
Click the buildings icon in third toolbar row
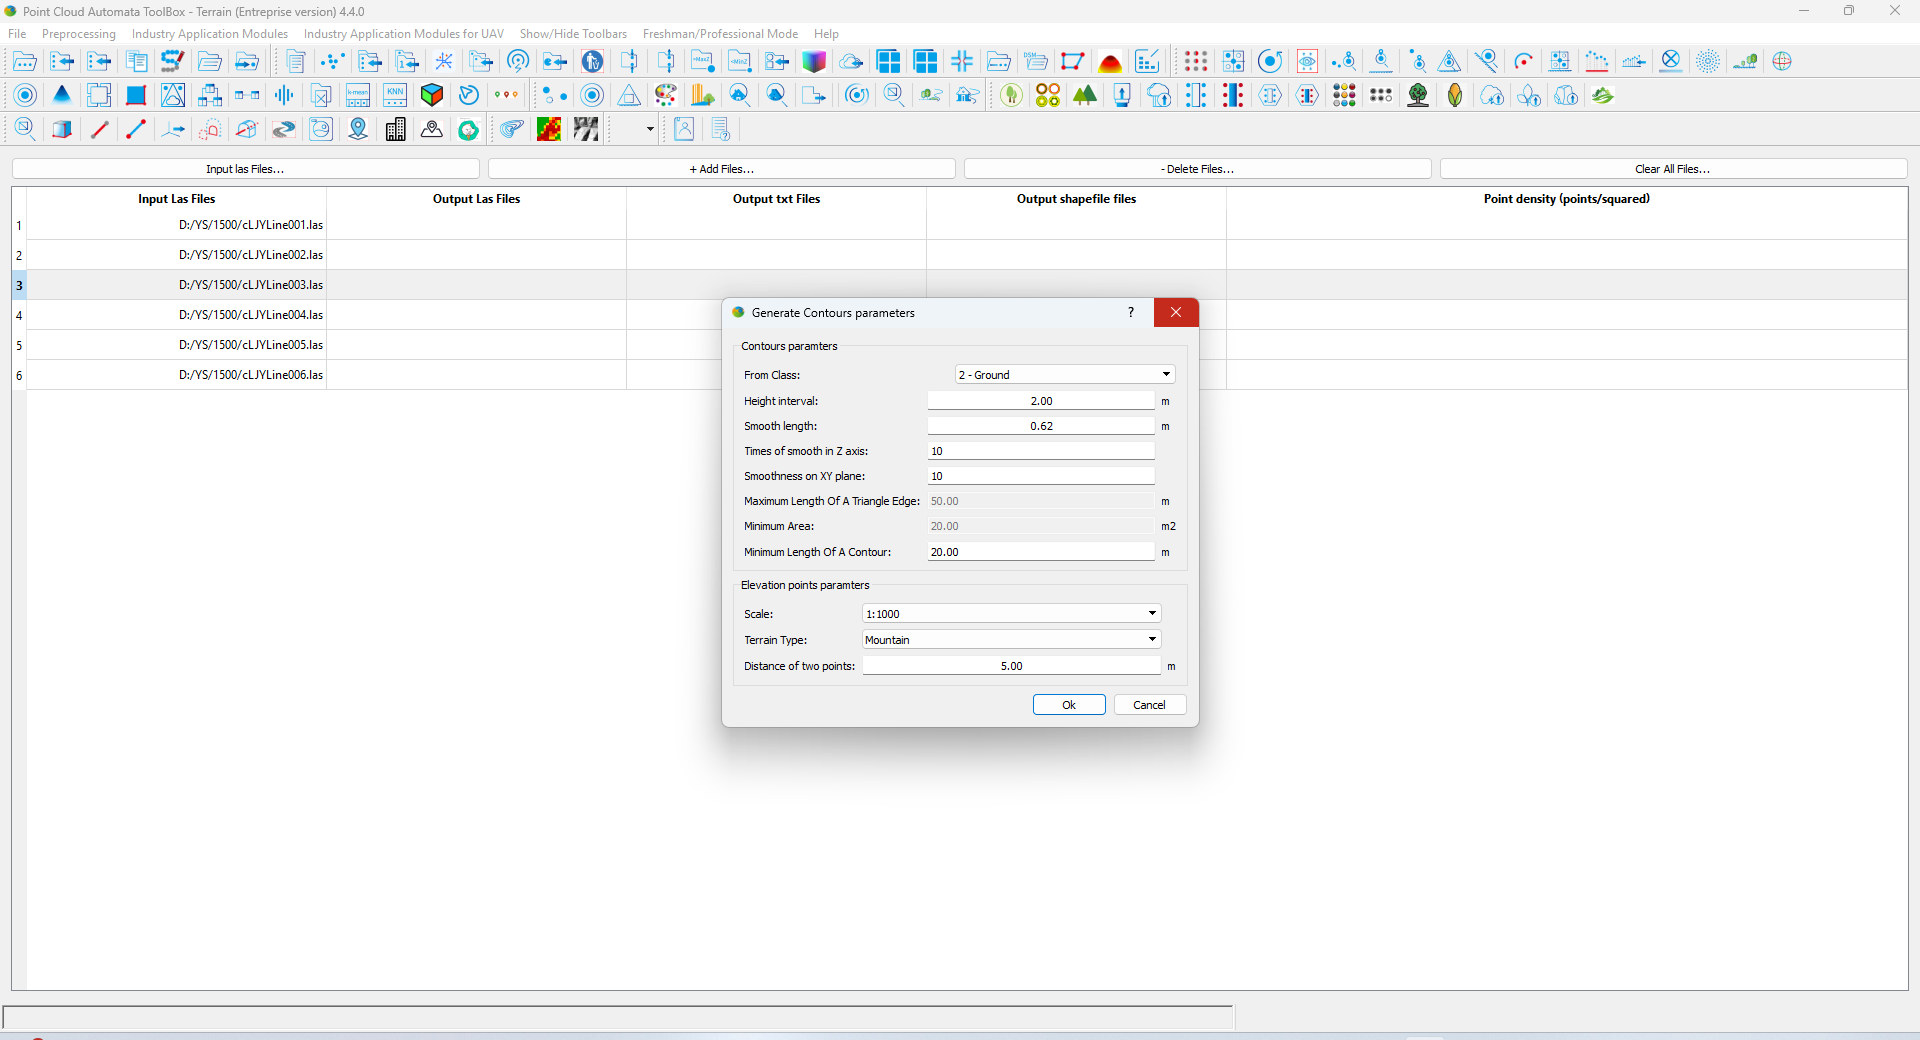pos(395,130)
